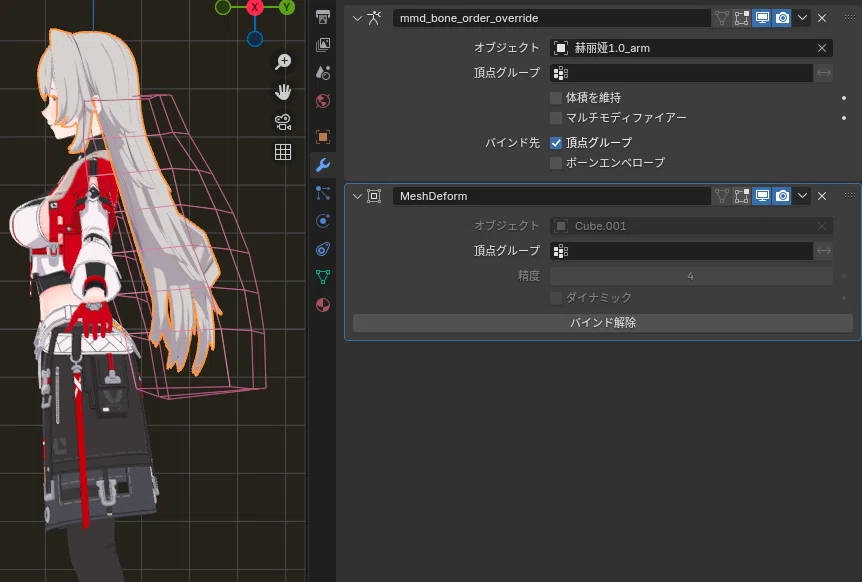Viewport: 862px width, 582px height.
Task: Open the Modifiers wrench tab
Action: click(323, 164)
